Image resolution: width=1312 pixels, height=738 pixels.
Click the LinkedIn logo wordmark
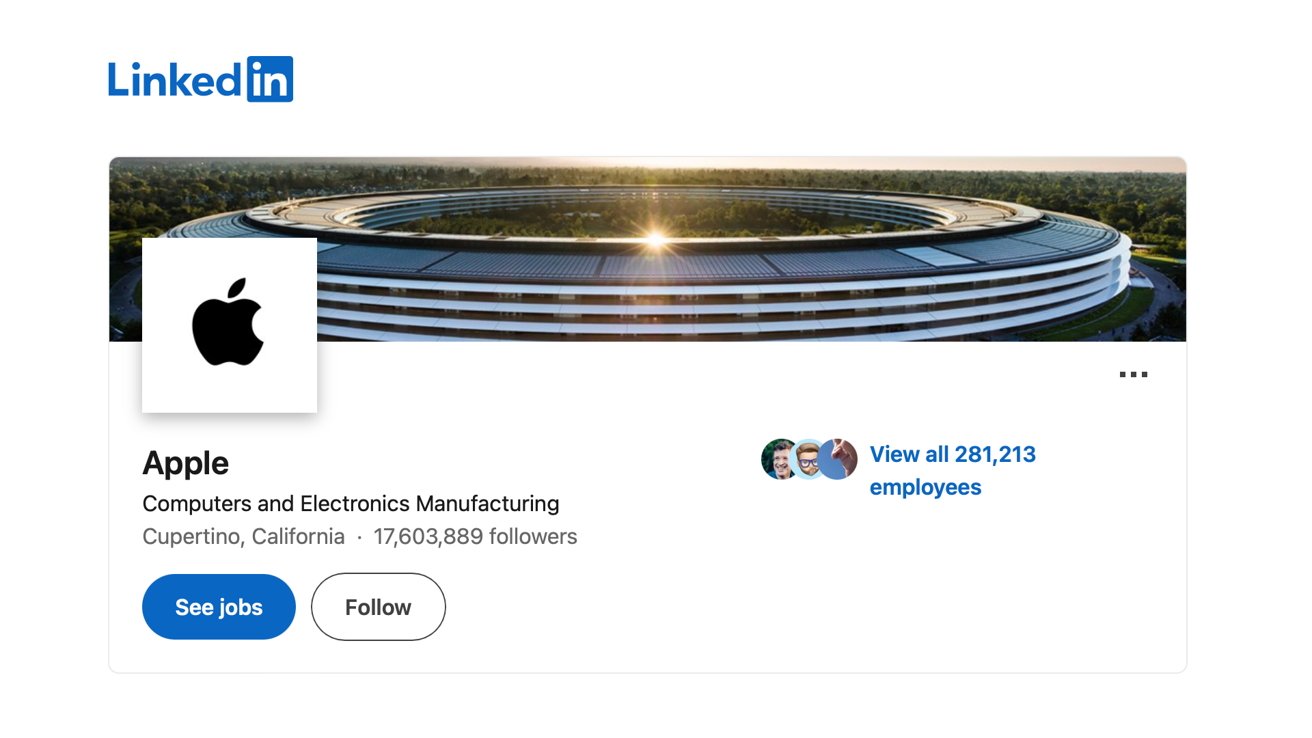click(x=200, y=79)
